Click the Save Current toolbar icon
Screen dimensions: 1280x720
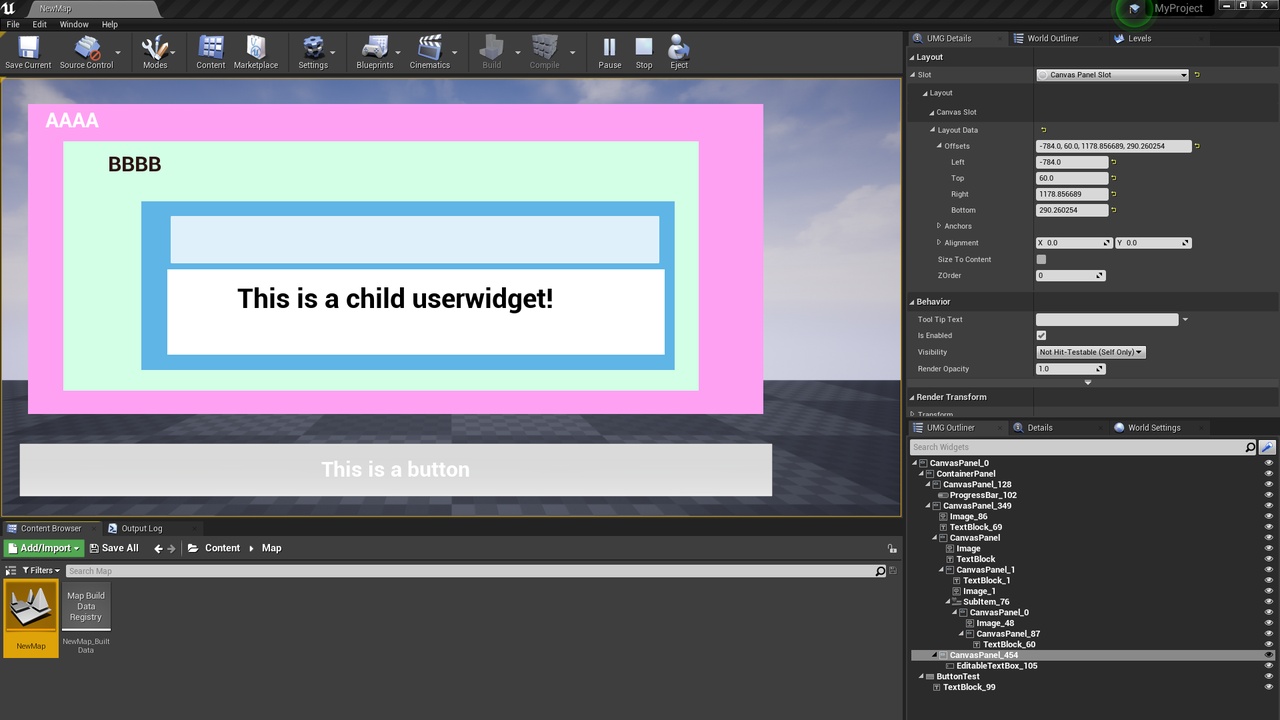[28, 52]
